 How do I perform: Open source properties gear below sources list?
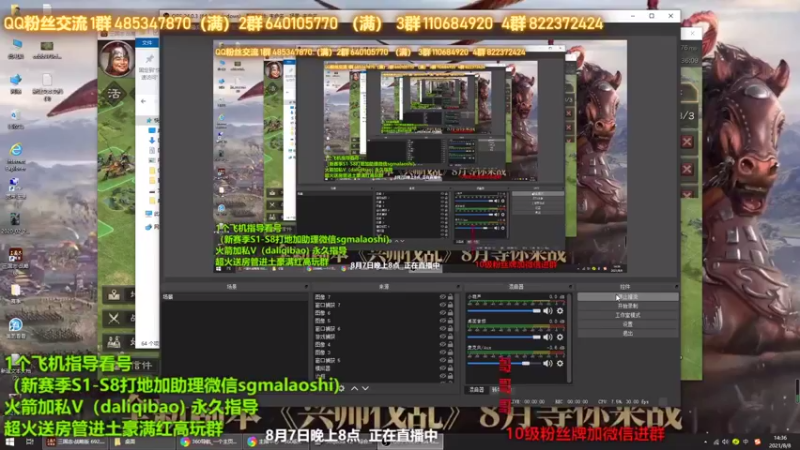[341, 388]
